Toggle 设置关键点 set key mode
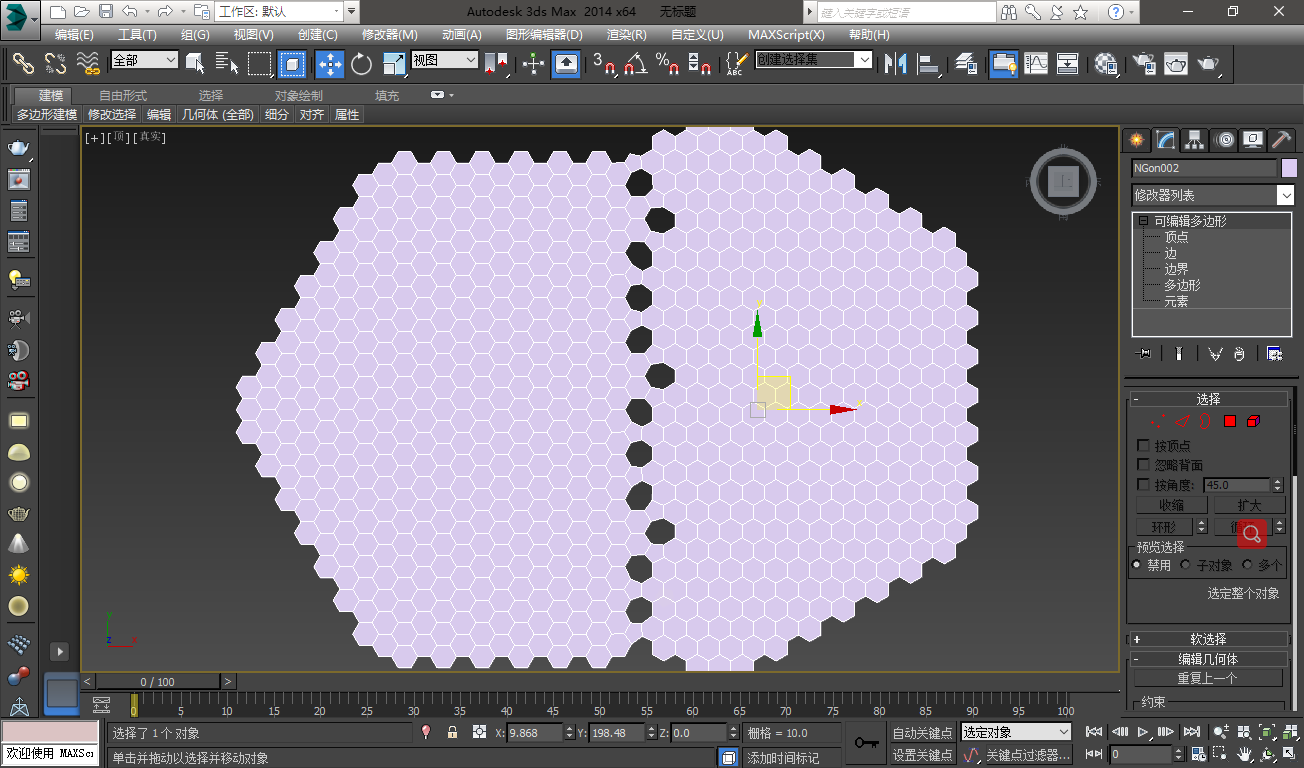This screenshot has width=1304, height=768. [924, 755]
